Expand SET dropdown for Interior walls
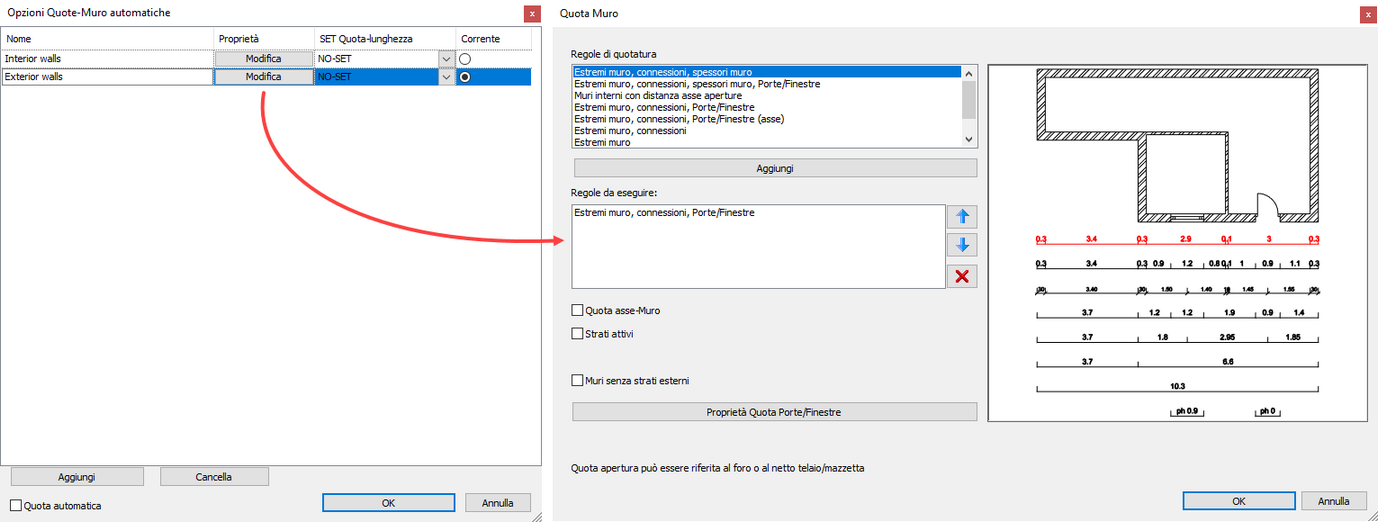Viewport: 1378px width, 522px height. 446,59
